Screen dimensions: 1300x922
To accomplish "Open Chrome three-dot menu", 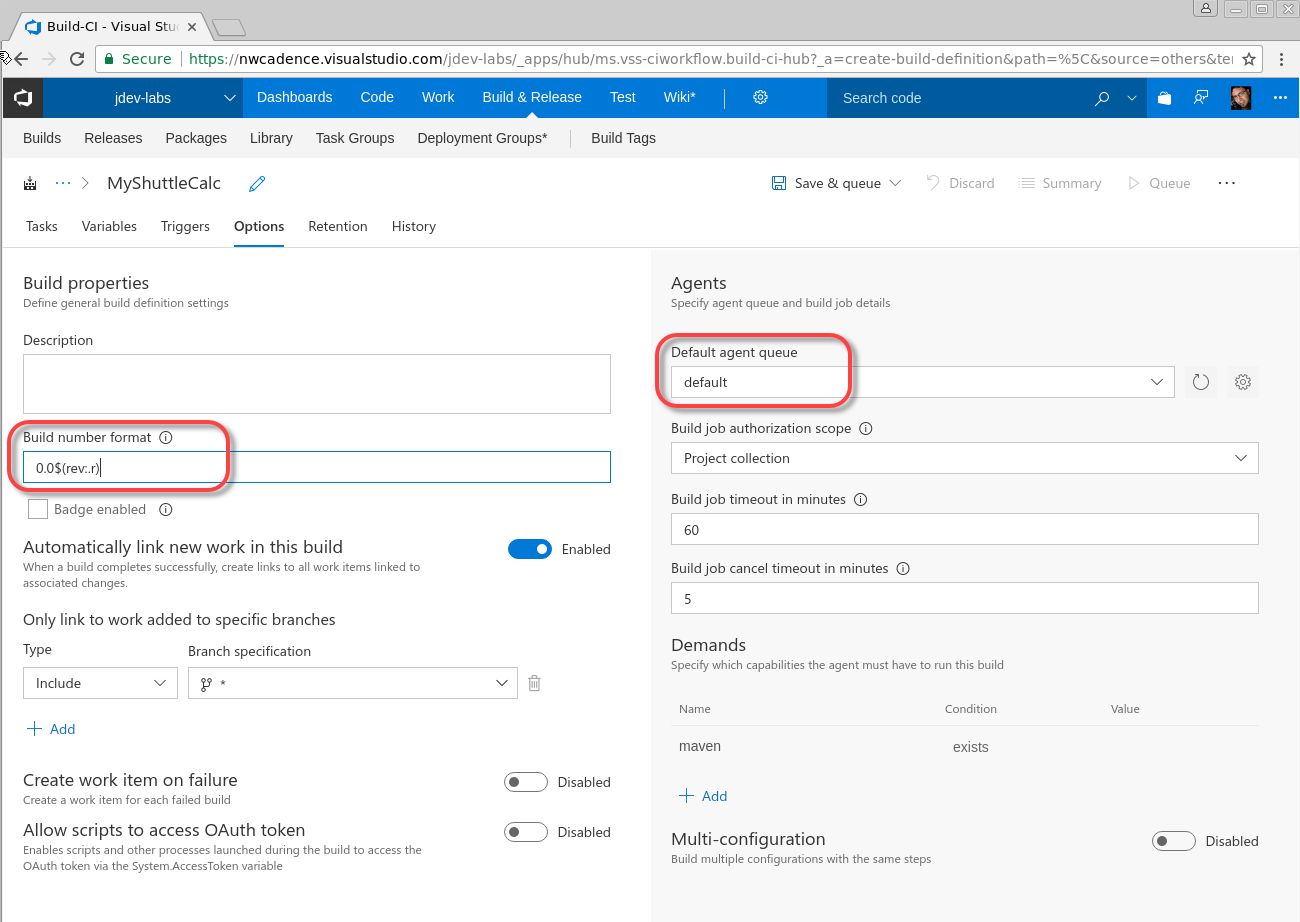I will [1281, 59].
